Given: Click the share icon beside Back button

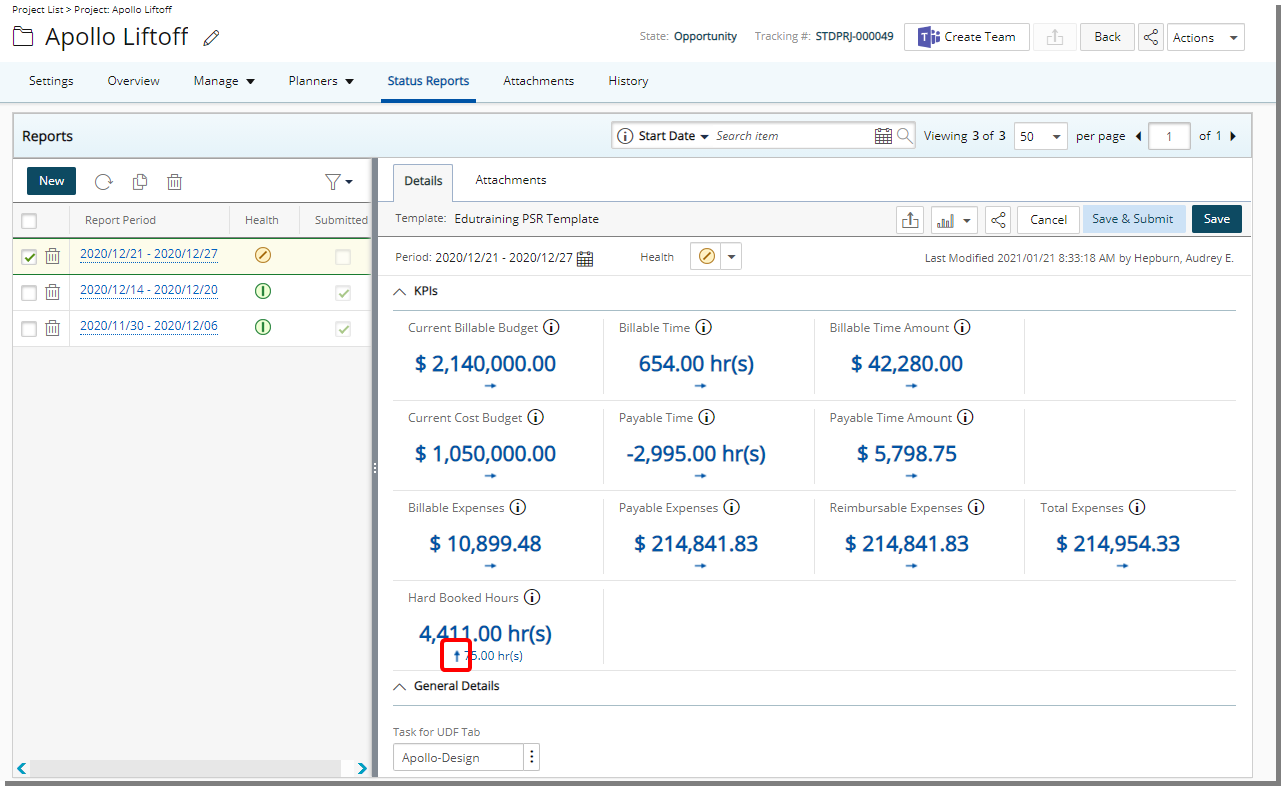Looking at the screenshot, I should [1151, 37].
